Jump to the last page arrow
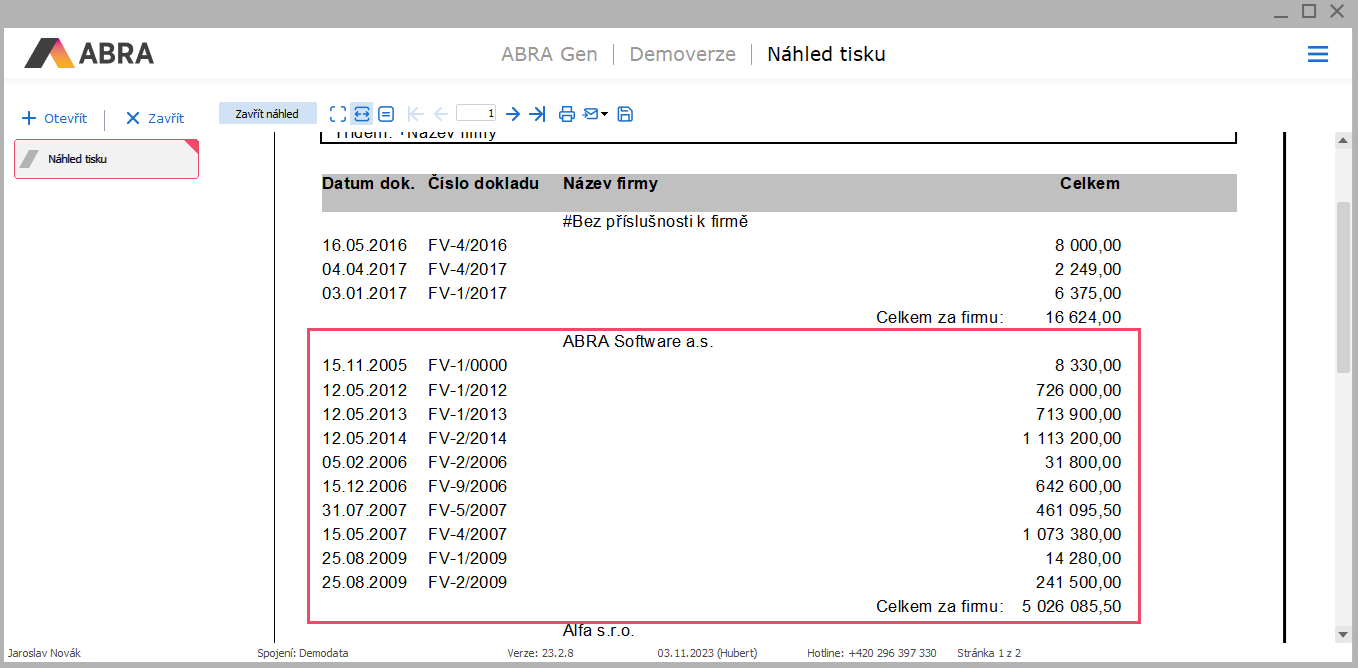The height and width of the screenshot is (668, 1358). click(x=538, y=114)
